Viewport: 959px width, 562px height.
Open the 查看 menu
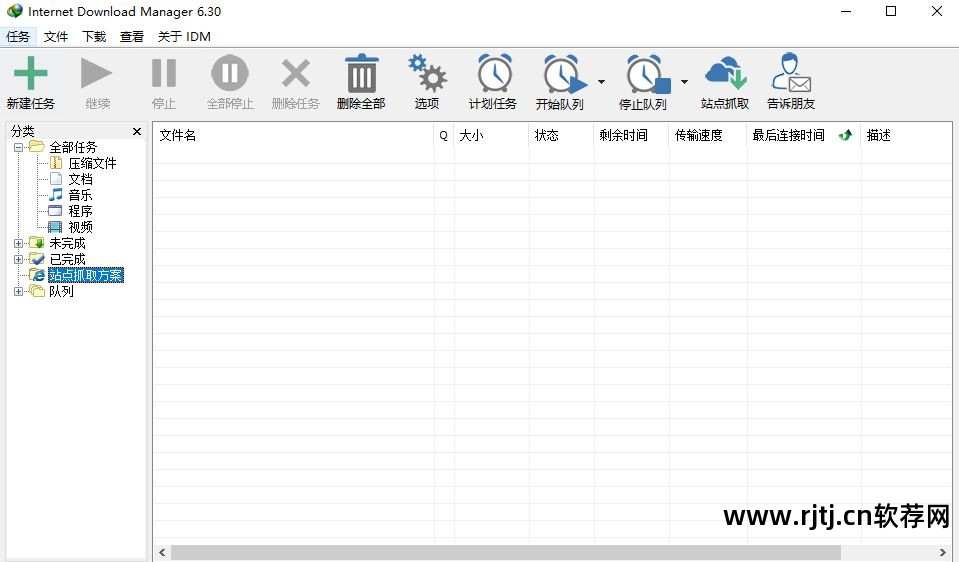coord(131,37)
